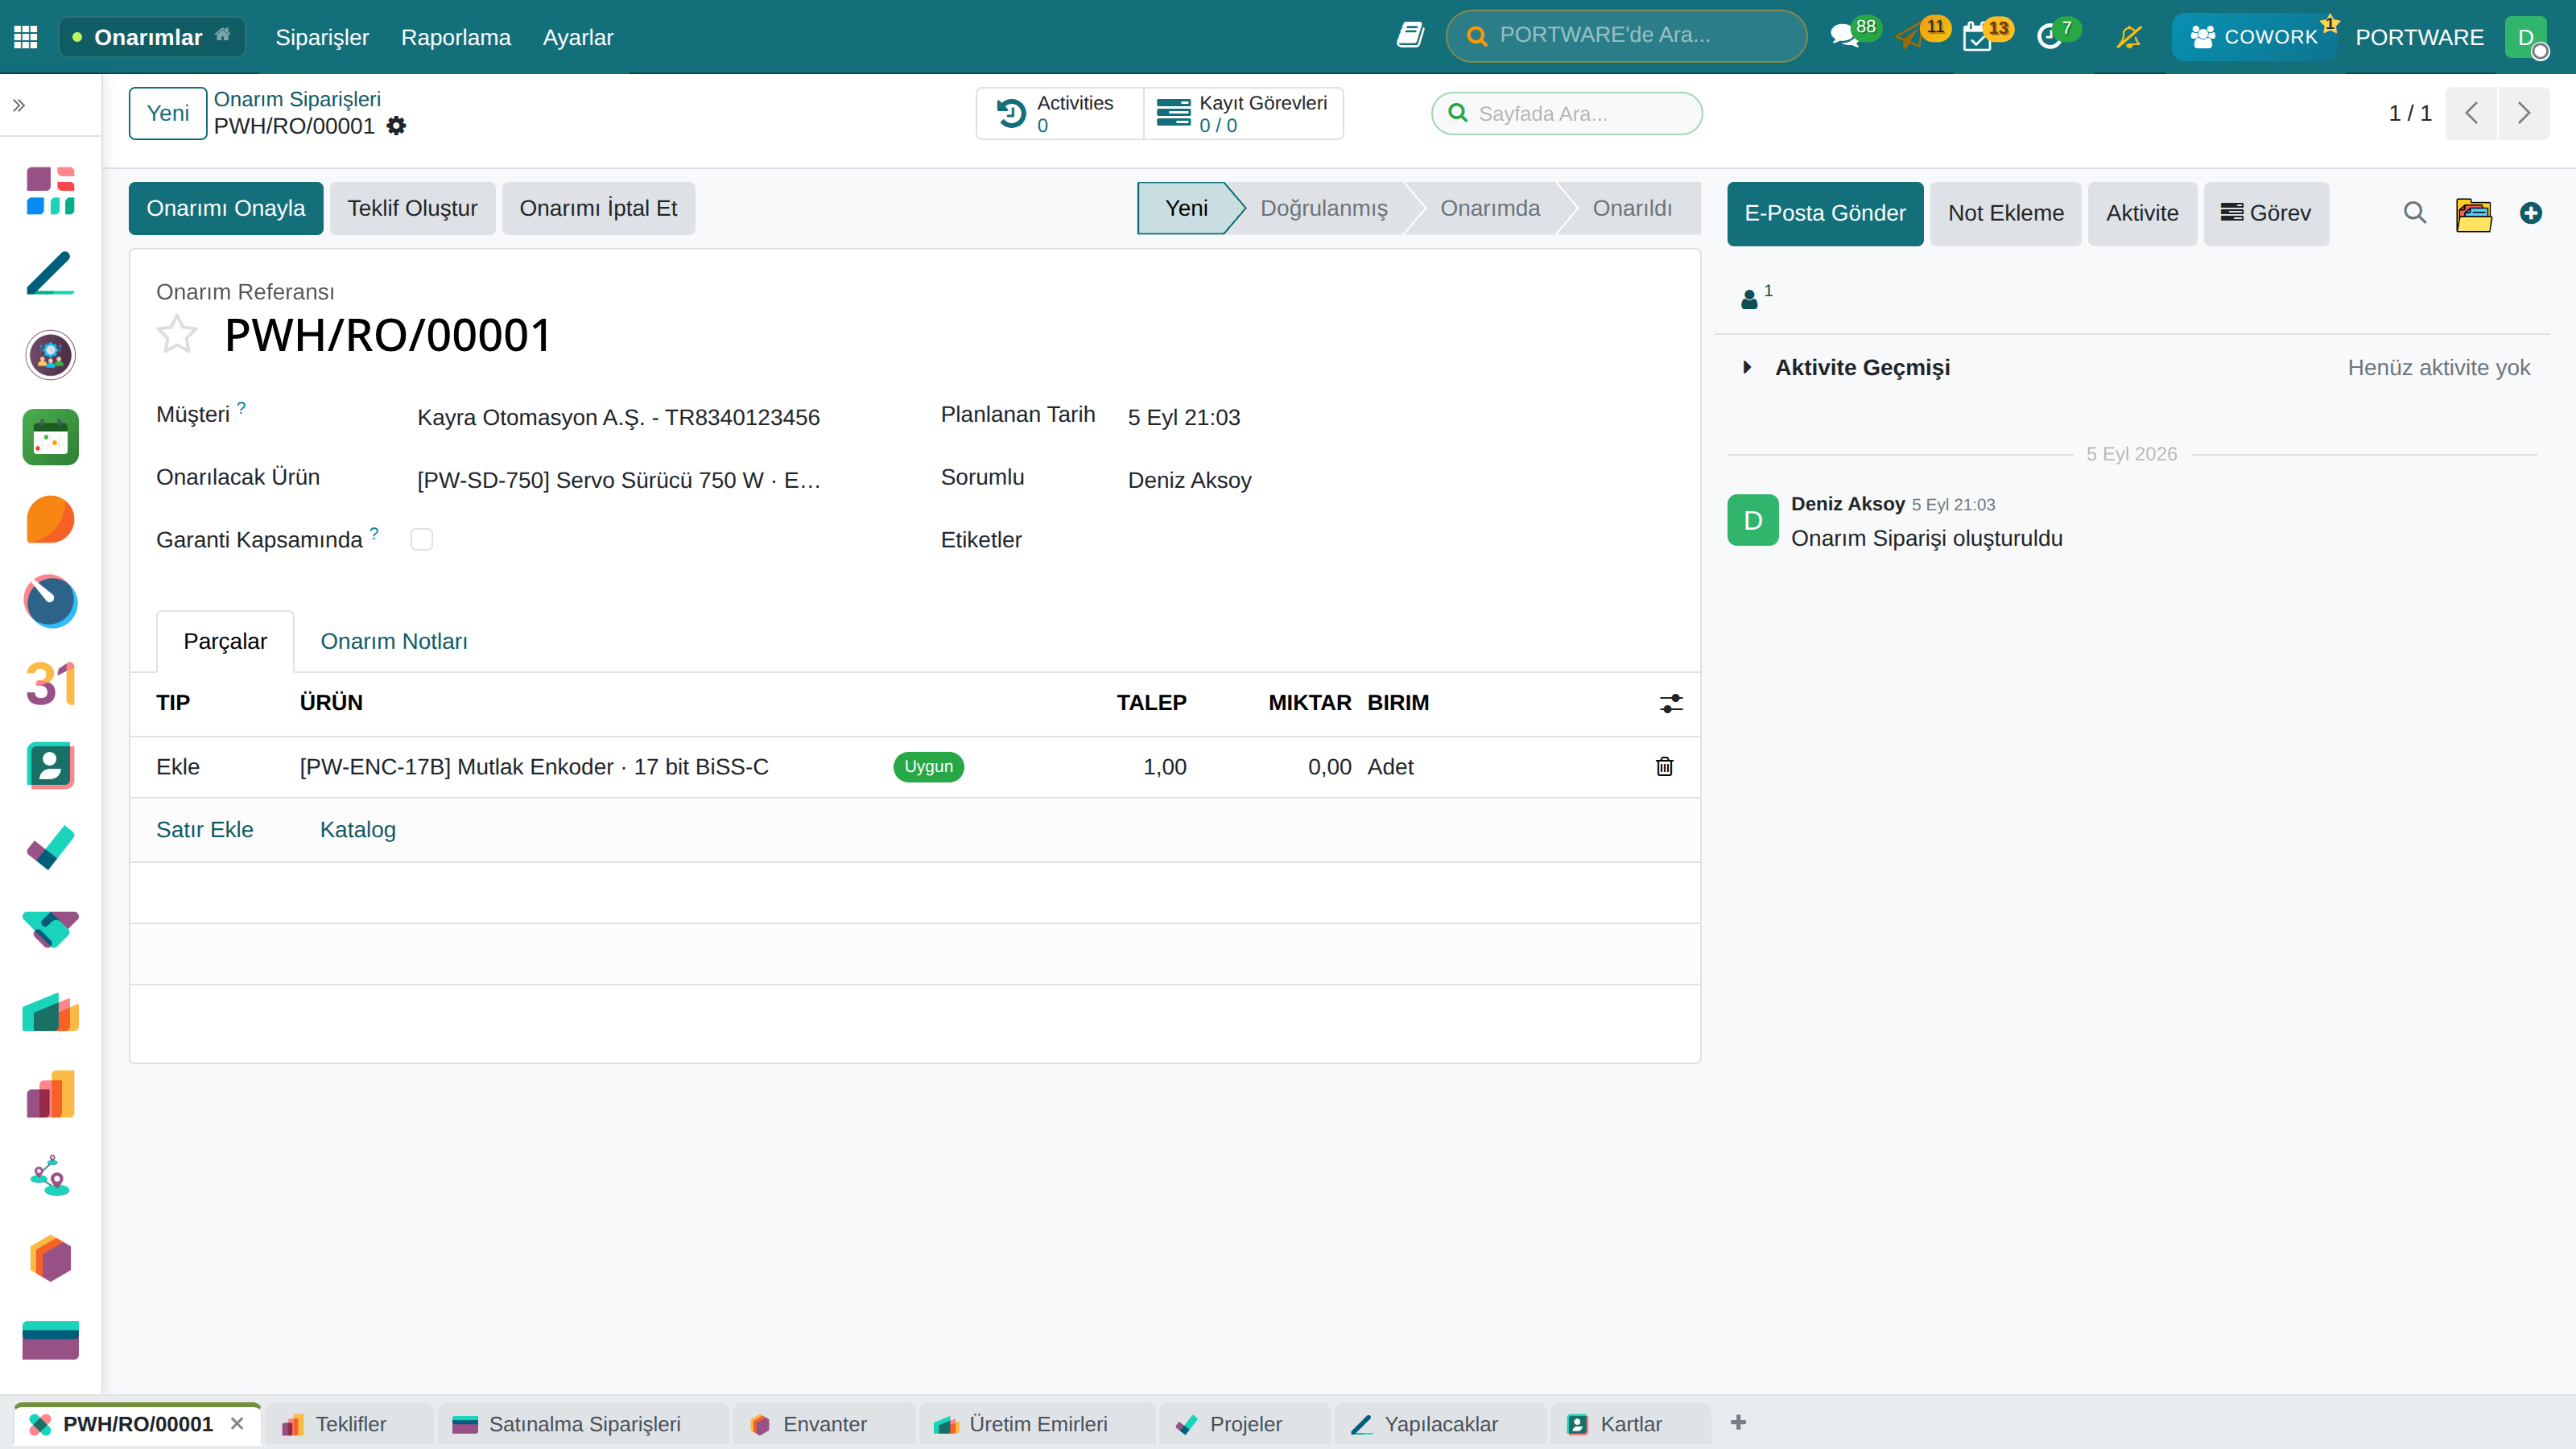Click the muted notifications bell icon

tap(2129, 37)
